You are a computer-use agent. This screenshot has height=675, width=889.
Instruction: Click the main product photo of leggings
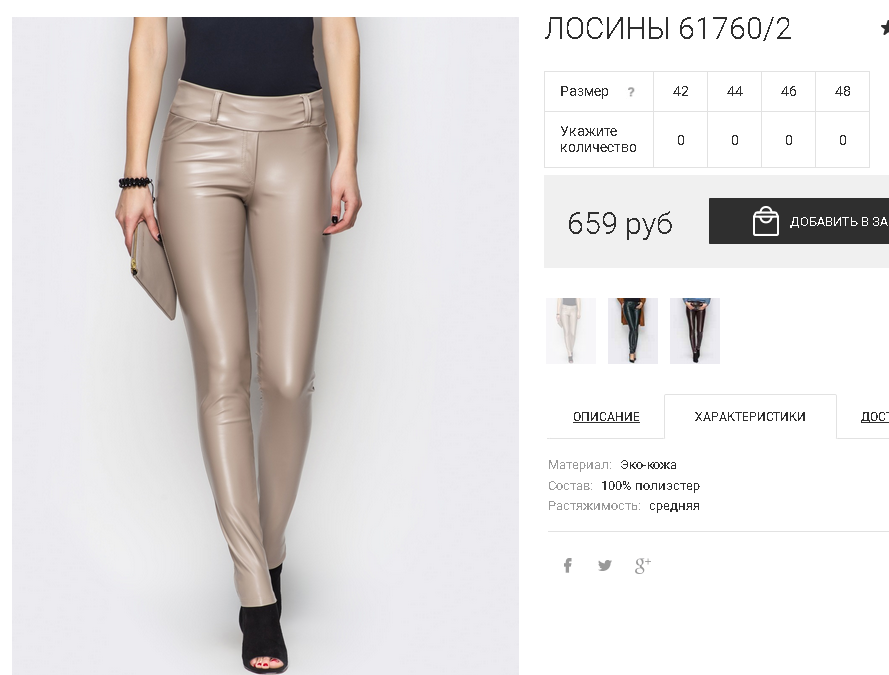click(265, 346)
